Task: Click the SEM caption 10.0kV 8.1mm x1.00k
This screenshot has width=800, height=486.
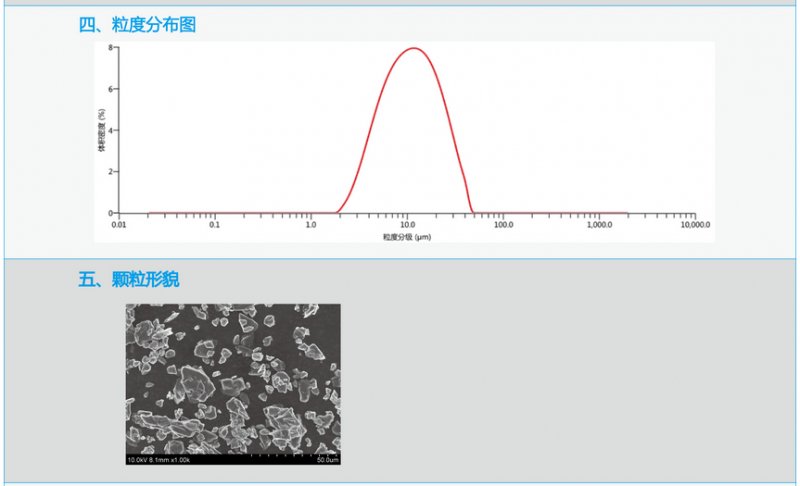Action: tap(159, 460)
